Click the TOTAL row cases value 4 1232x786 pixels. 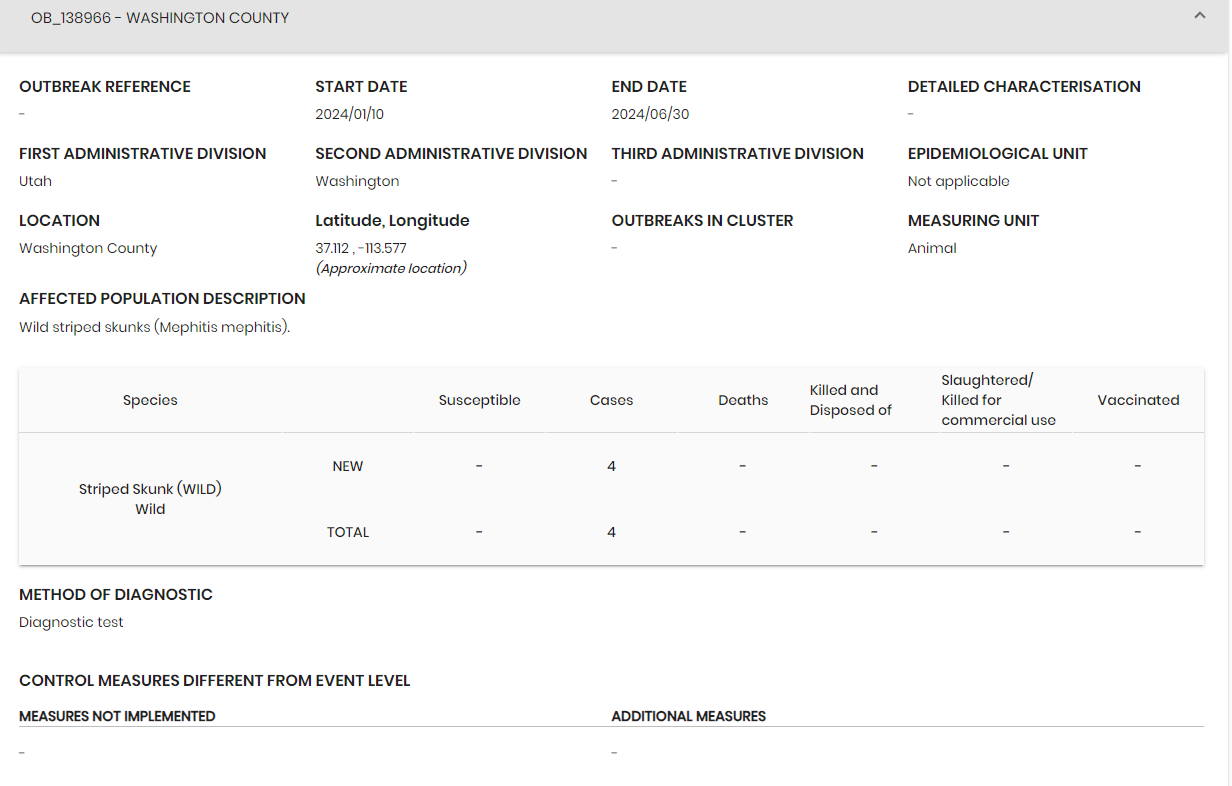pos(611,532)
